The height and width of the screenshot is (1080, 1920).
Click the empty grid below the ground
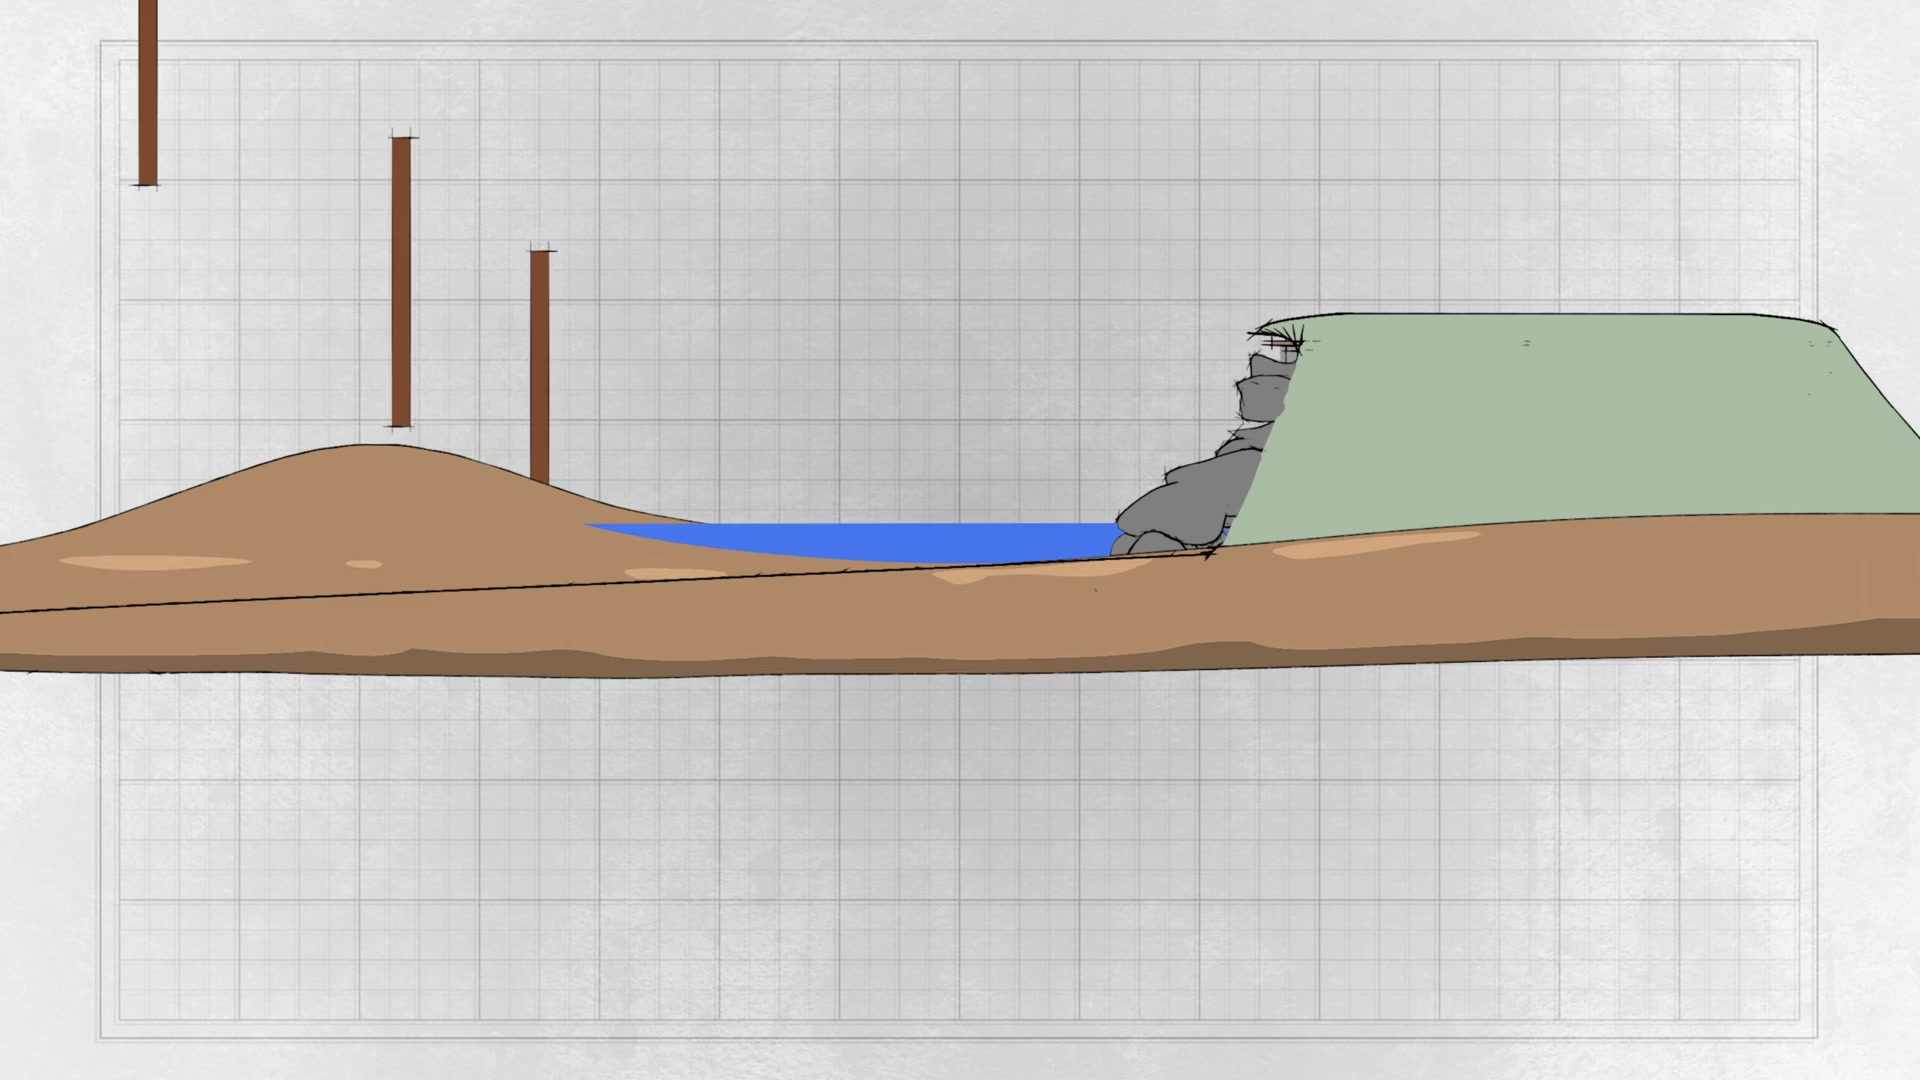tap(960, 850)
